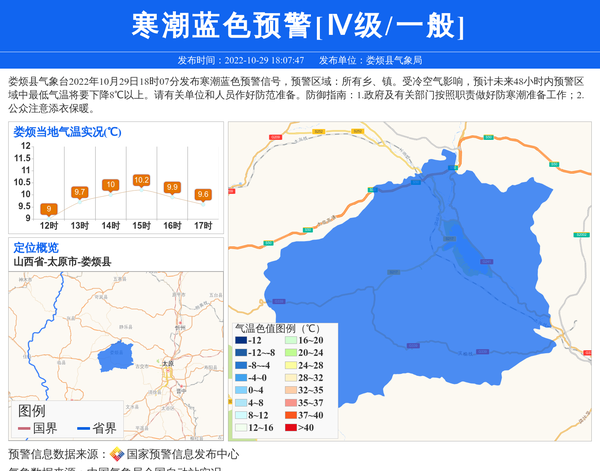Click the 9.7 temperature marker at 13时
The height and width of the screenshot is (471, 600).
point(80,192)
